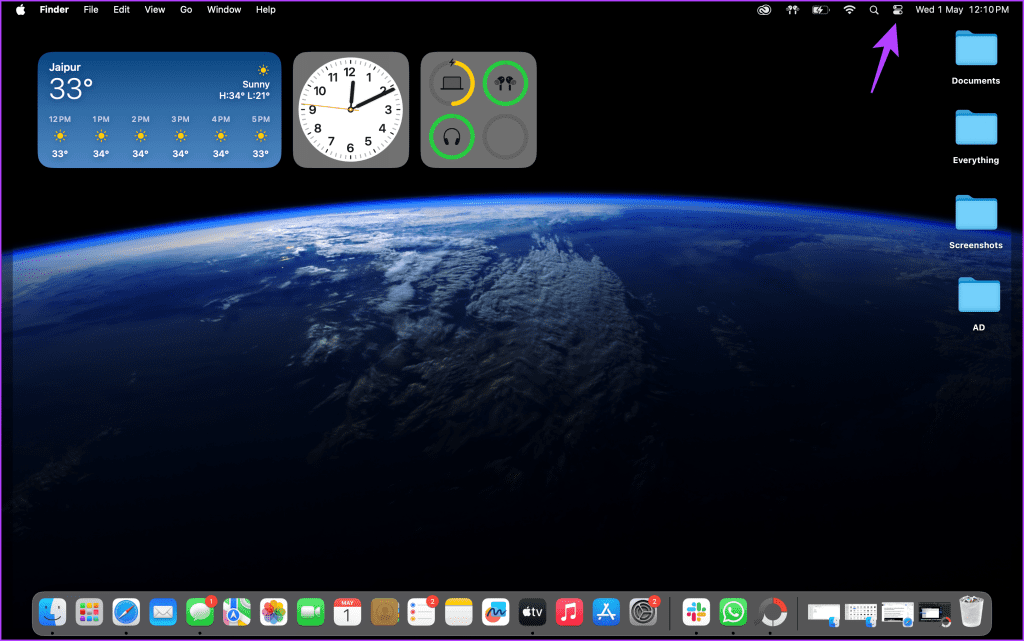Open the Mail app in the Dock
This screenshot has width=1024, height=641.
pos(163,613)
